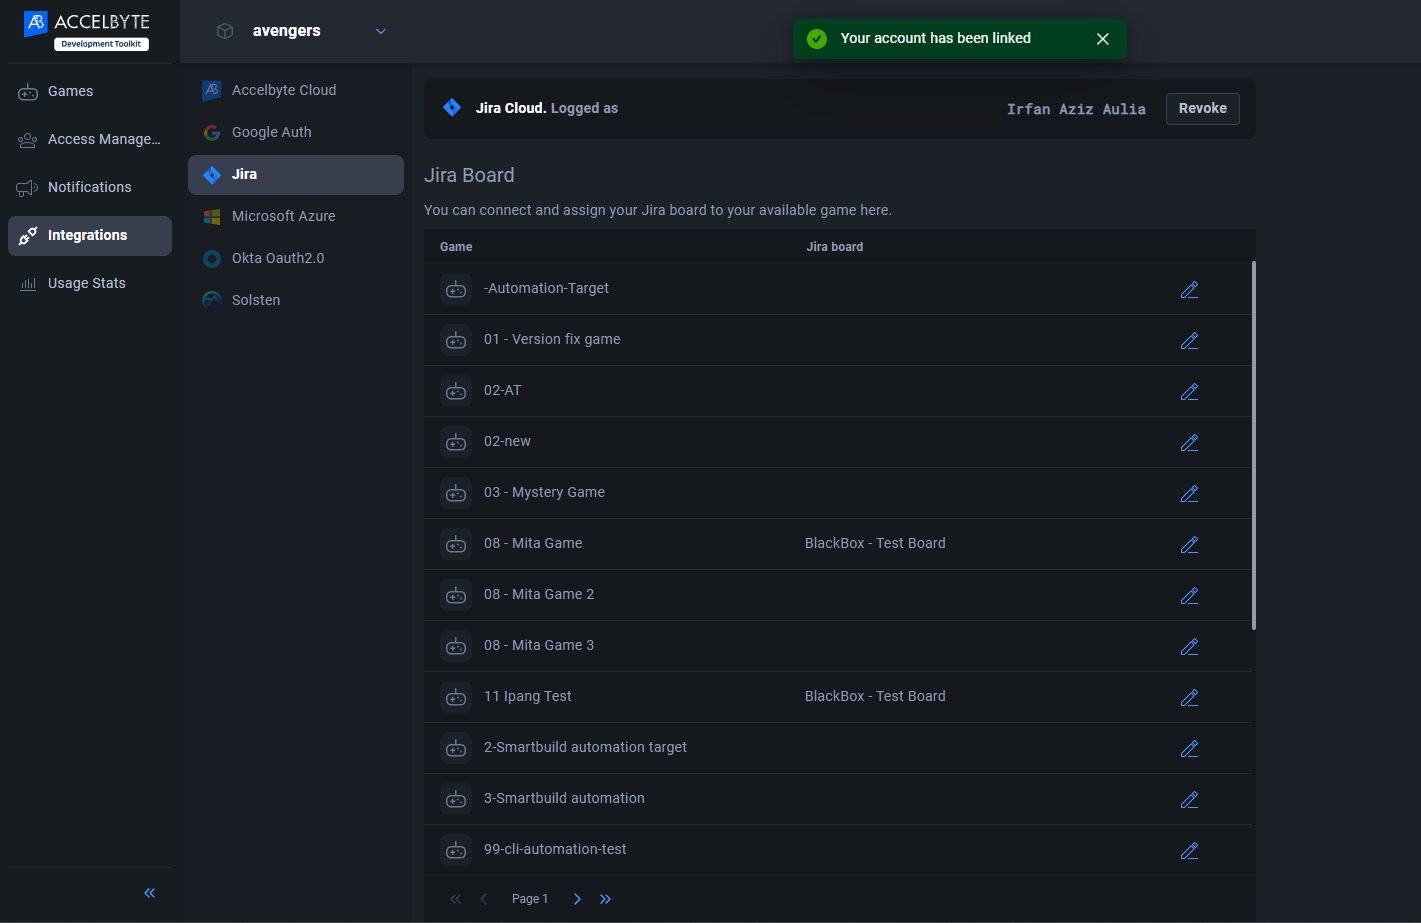The width and height of the screenshot is (1421, 923).
Task: Select Microsoft Azure integration
Action: pyautogui.click(x=296, y=216)
